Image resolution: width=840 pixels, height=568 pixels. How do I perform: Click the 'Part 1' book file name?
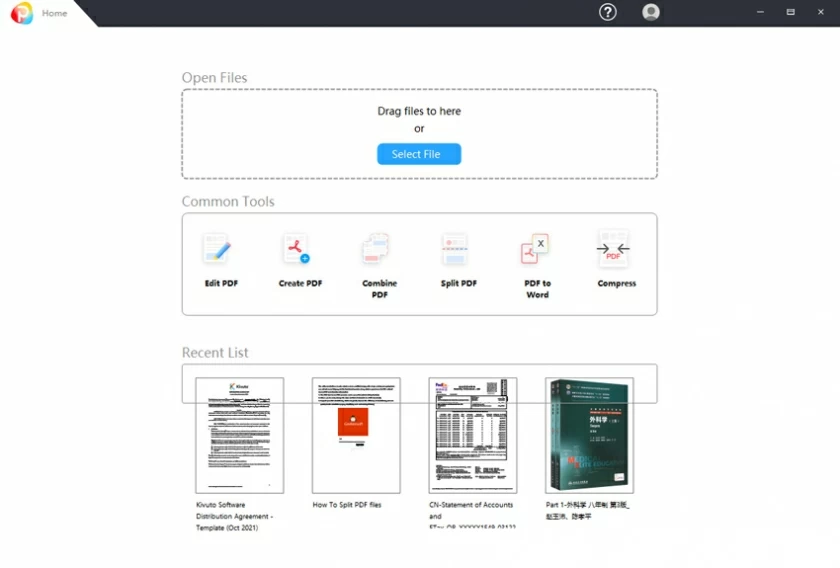588,511
